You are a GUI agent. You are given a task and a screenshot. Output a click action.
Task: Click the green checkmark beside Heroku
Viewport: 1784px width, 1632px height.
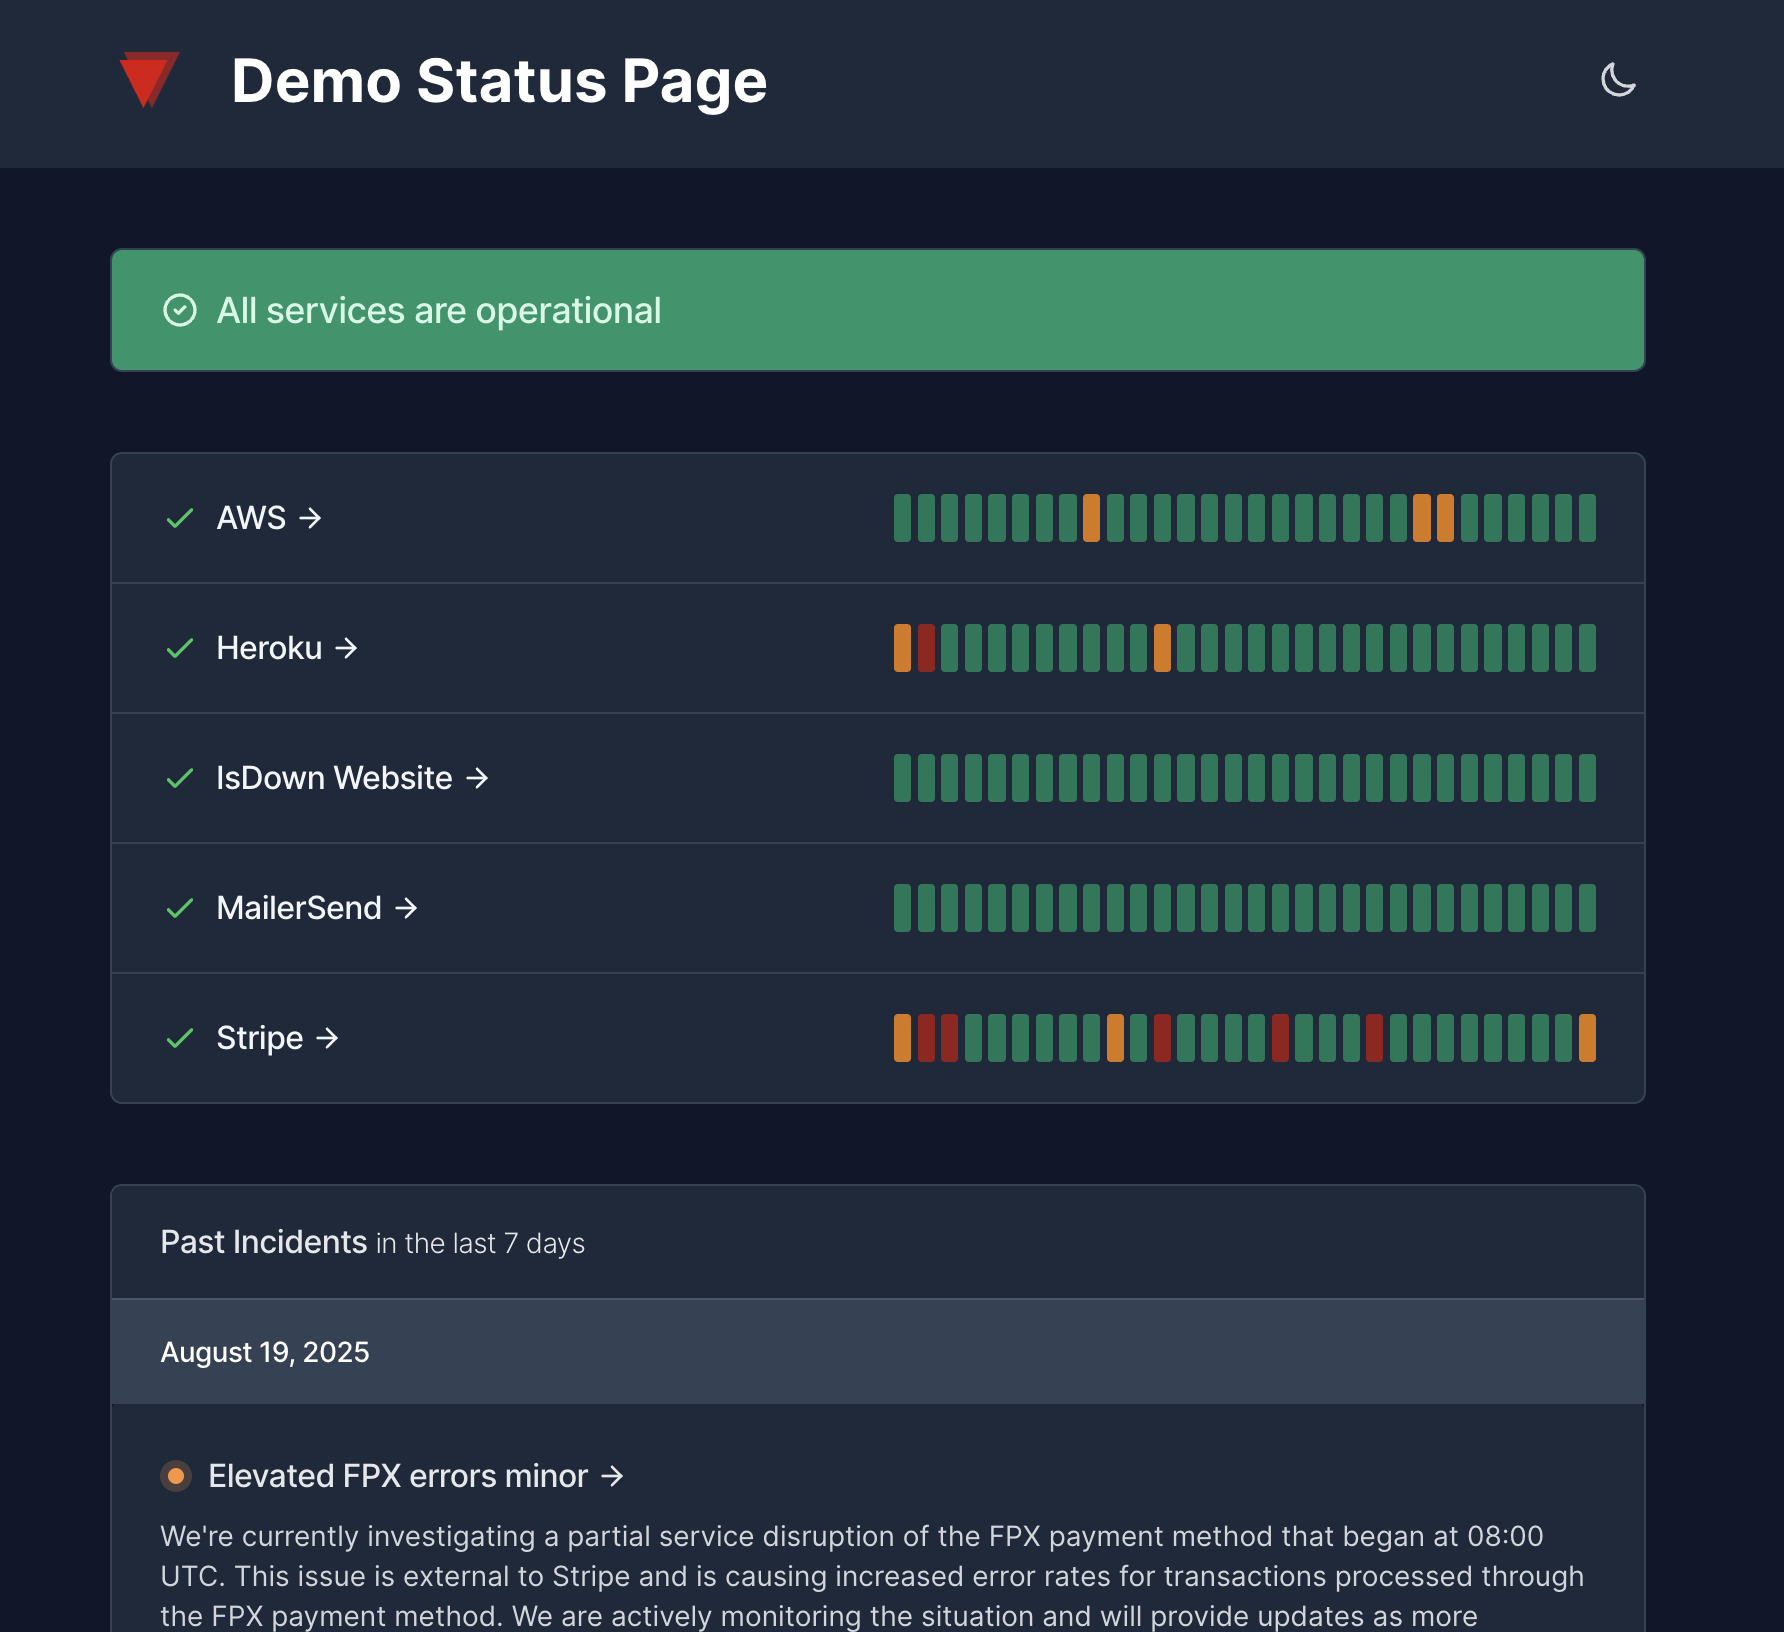tap(180, 648)
